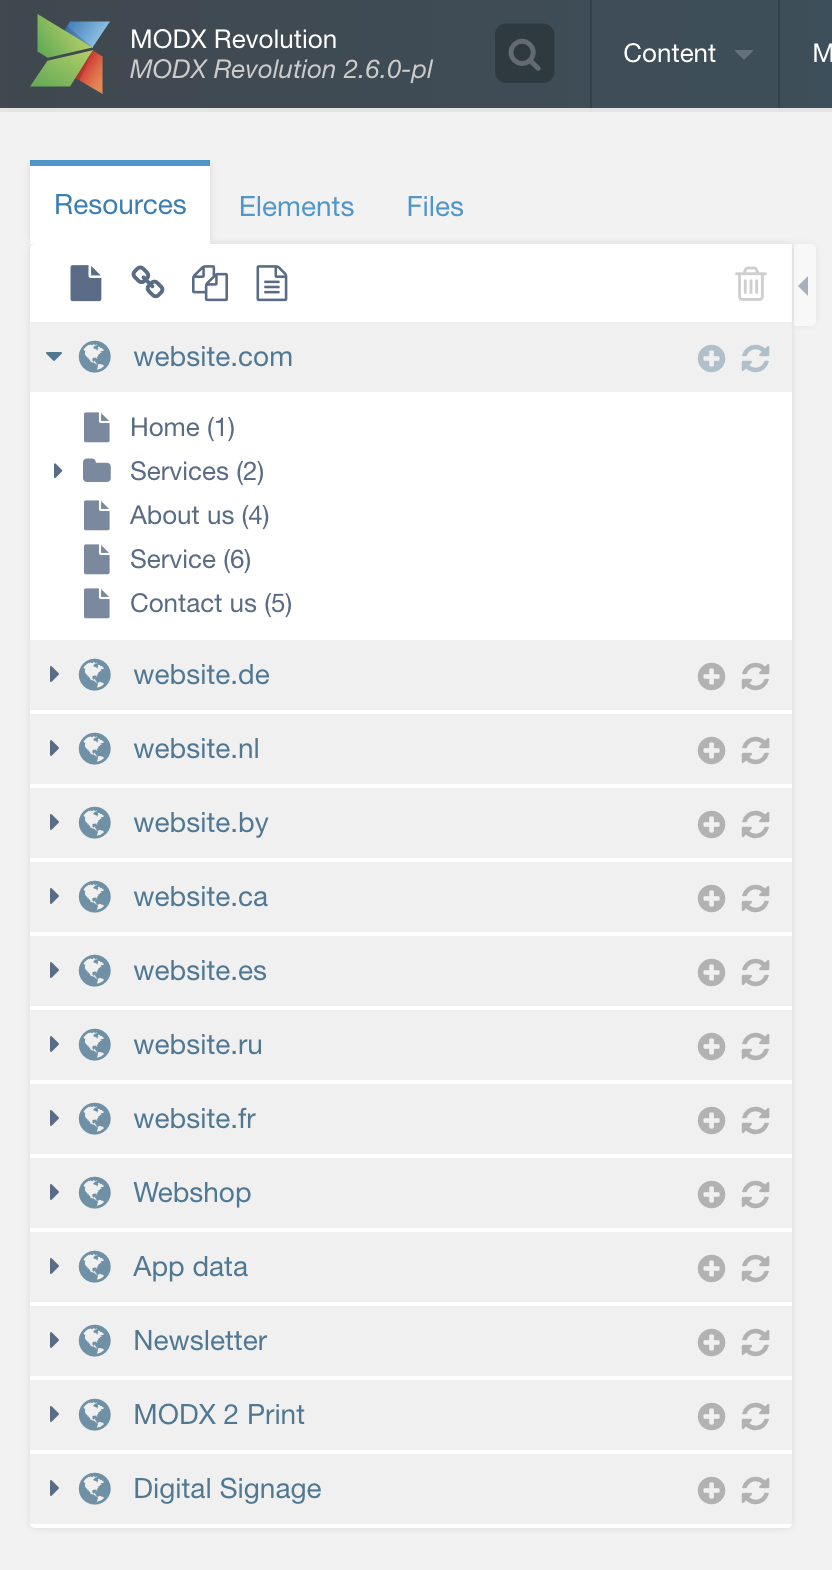Click the plus icon next to website.com
Screen dimensions: 832x1570
[x=711, y=359]
